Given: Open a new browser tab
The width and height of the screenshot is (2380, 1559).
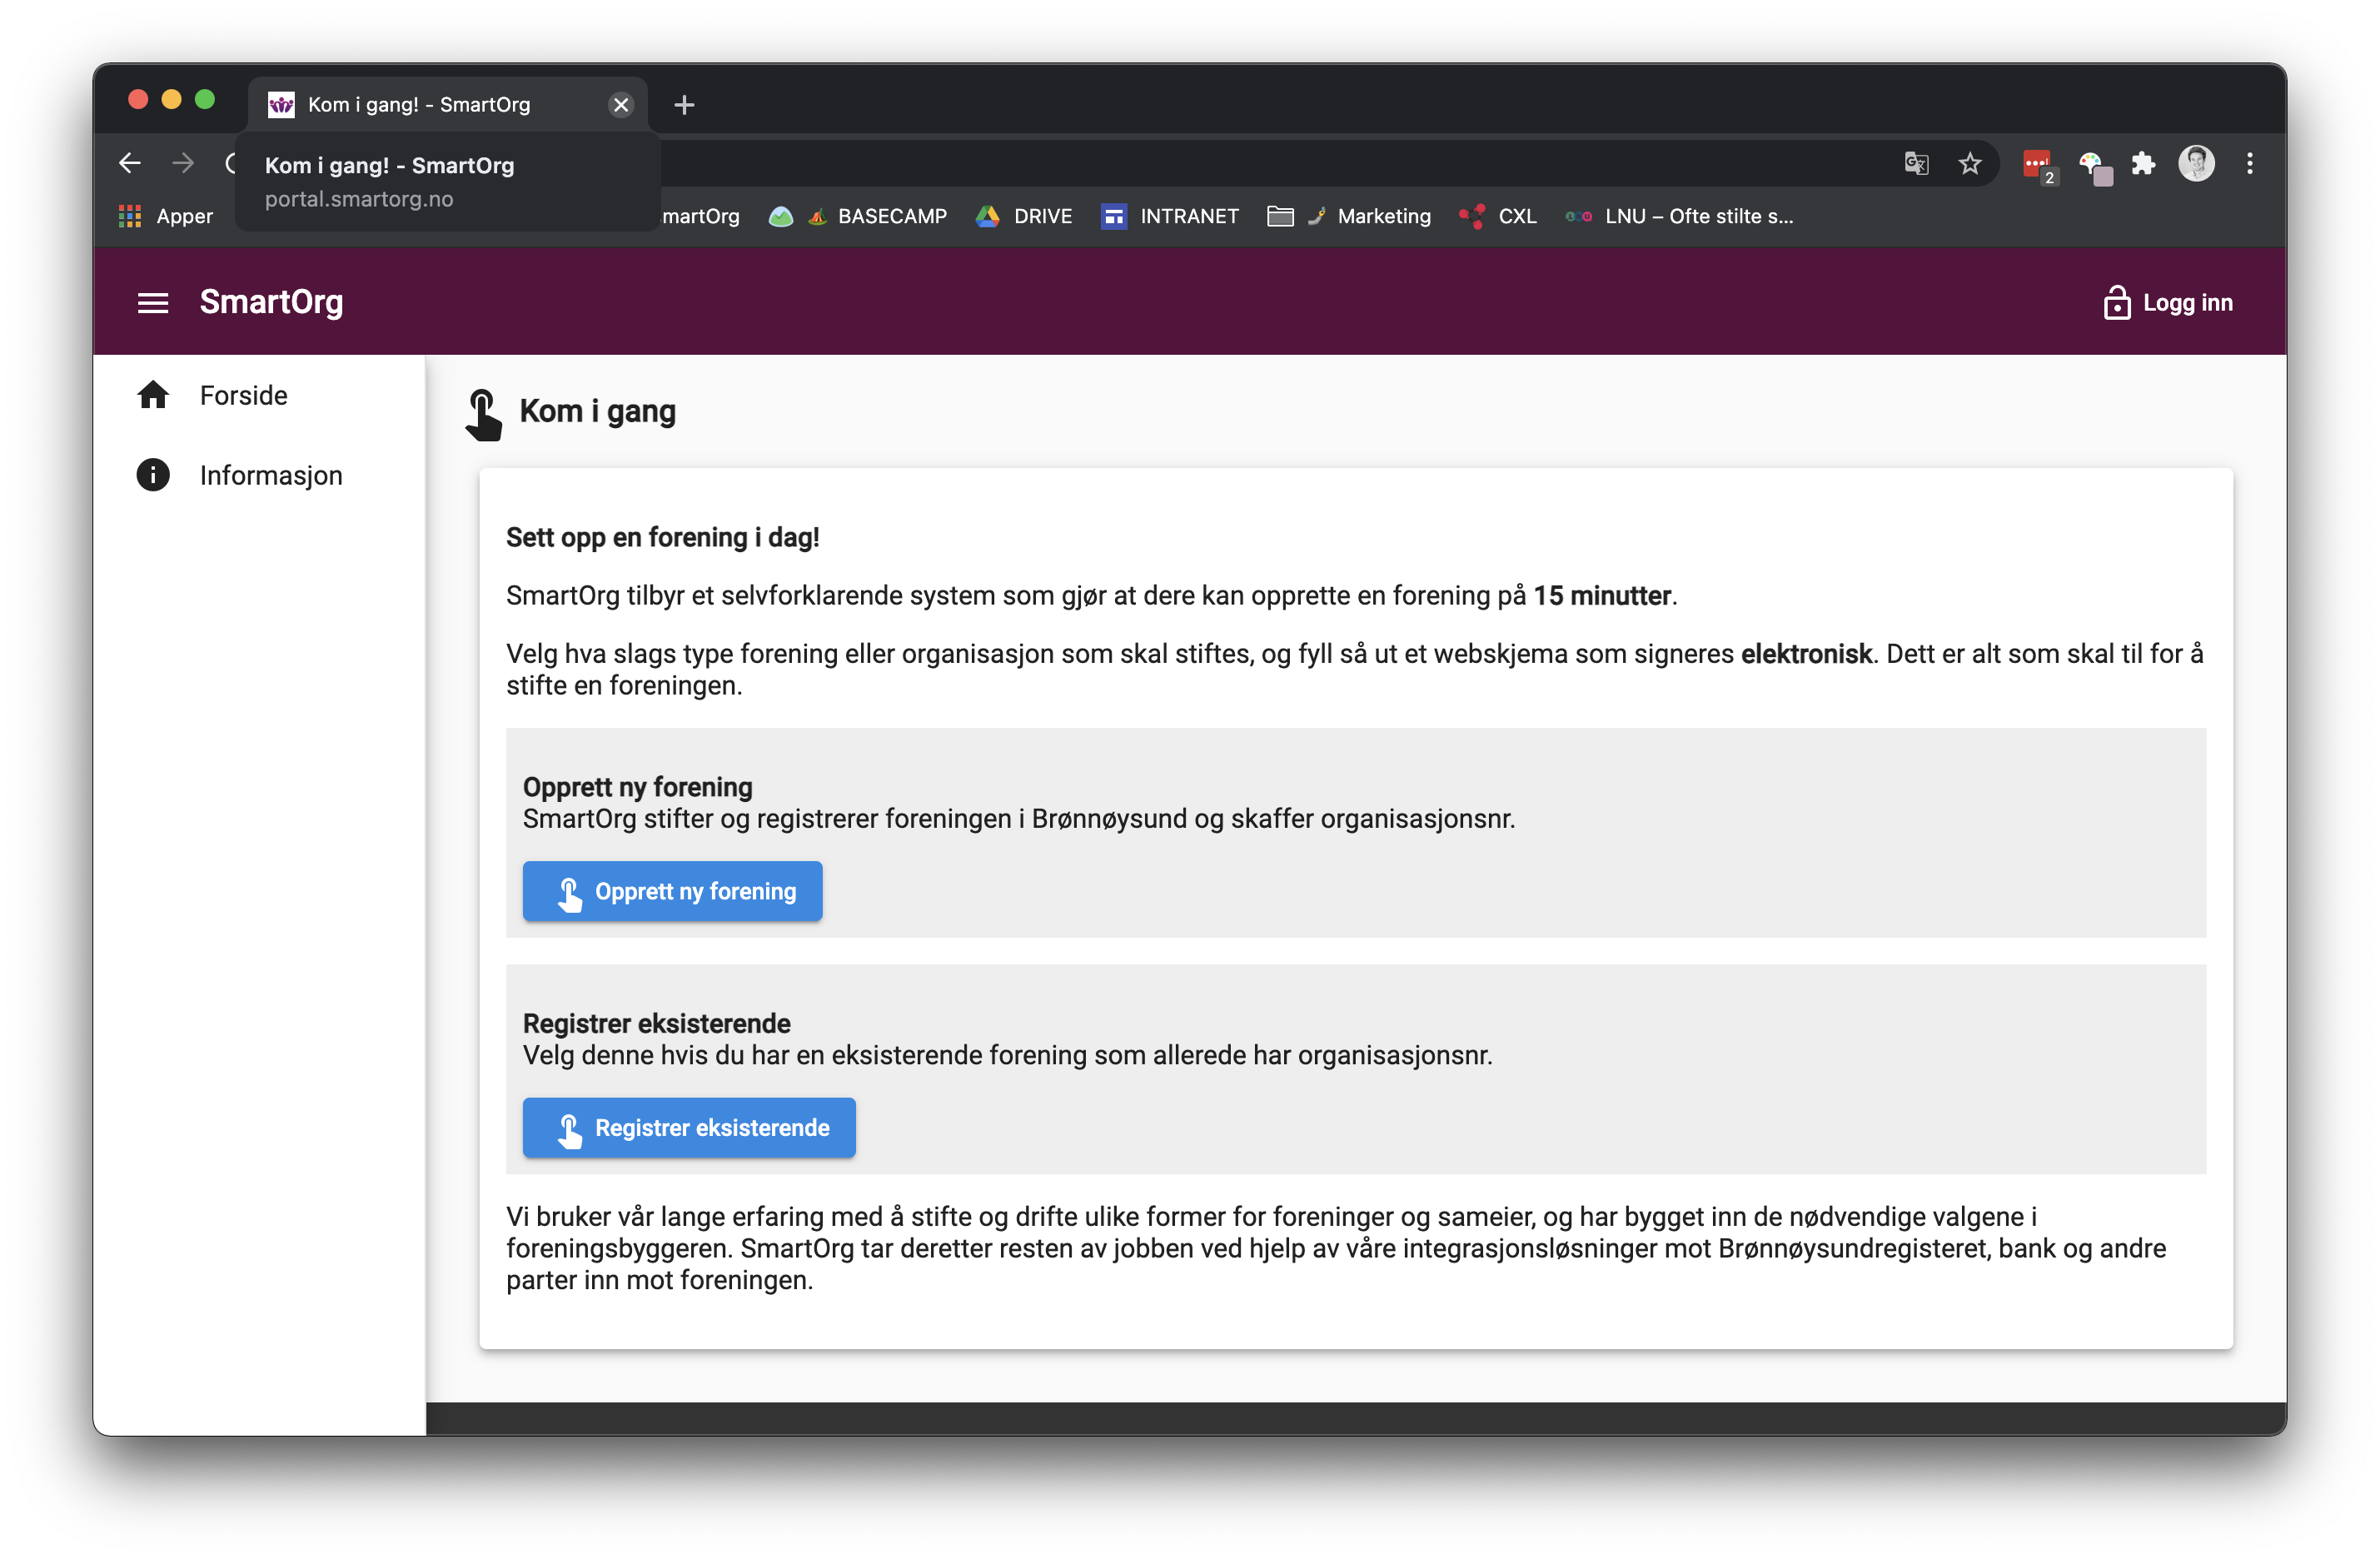Looking at the screenshot, I should (x=684, y=105).
